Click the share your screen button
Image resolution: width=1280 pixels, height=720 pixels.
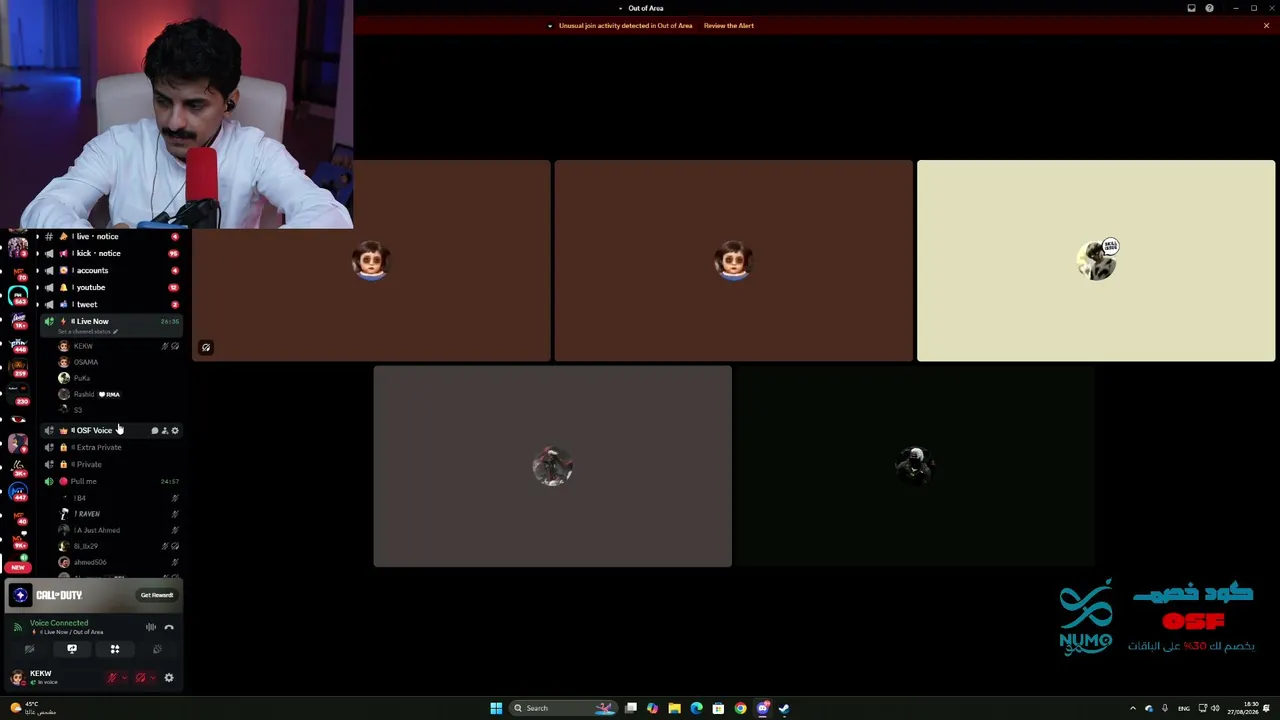point(72,649)
